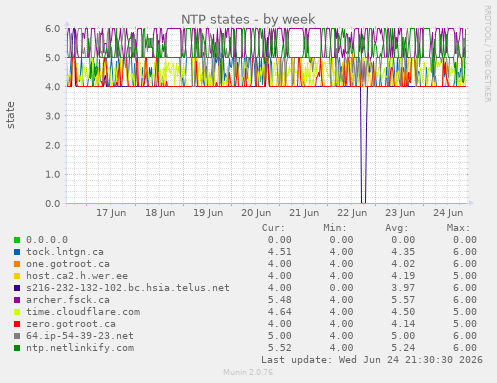The height and width of the screenshot is (383, 497).
Task: Click the 20 Jun x-axis label
Action: tap(256, 213)
